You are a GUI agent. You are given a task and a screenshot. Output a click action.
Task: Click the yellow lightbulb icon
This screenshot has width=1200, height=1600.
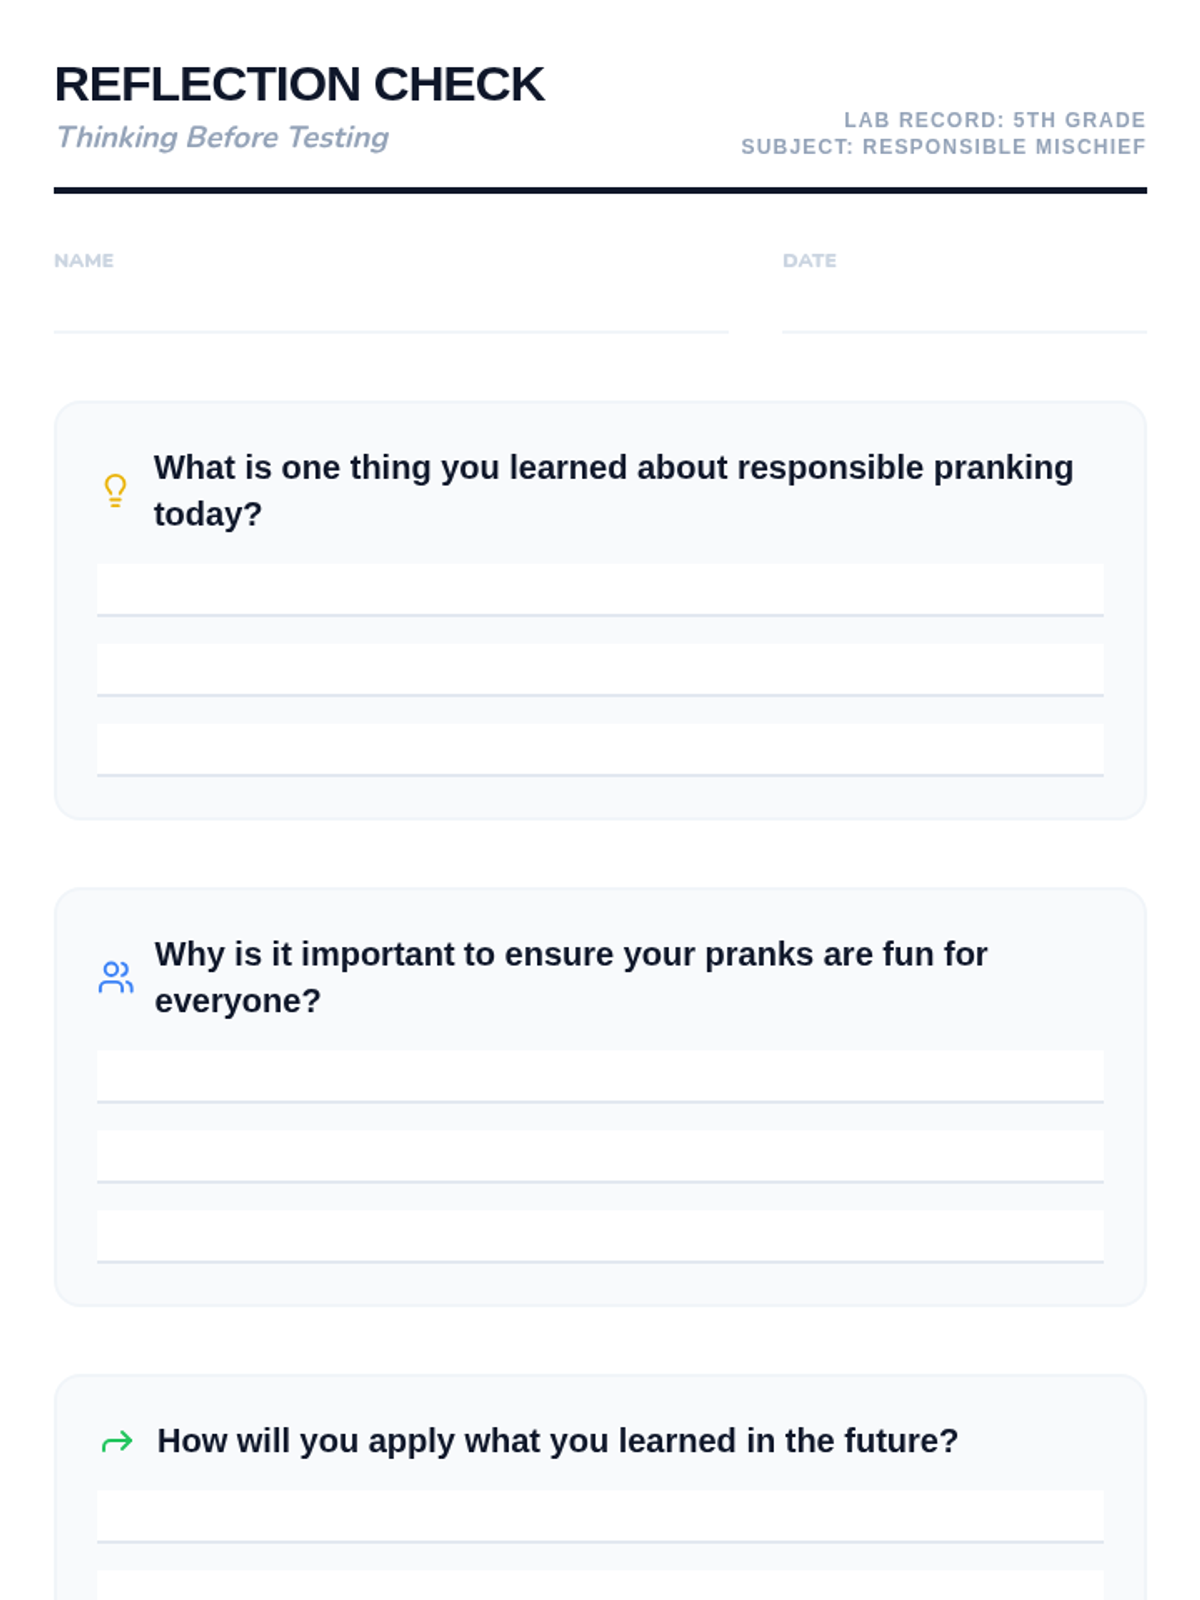pos(116,490)
